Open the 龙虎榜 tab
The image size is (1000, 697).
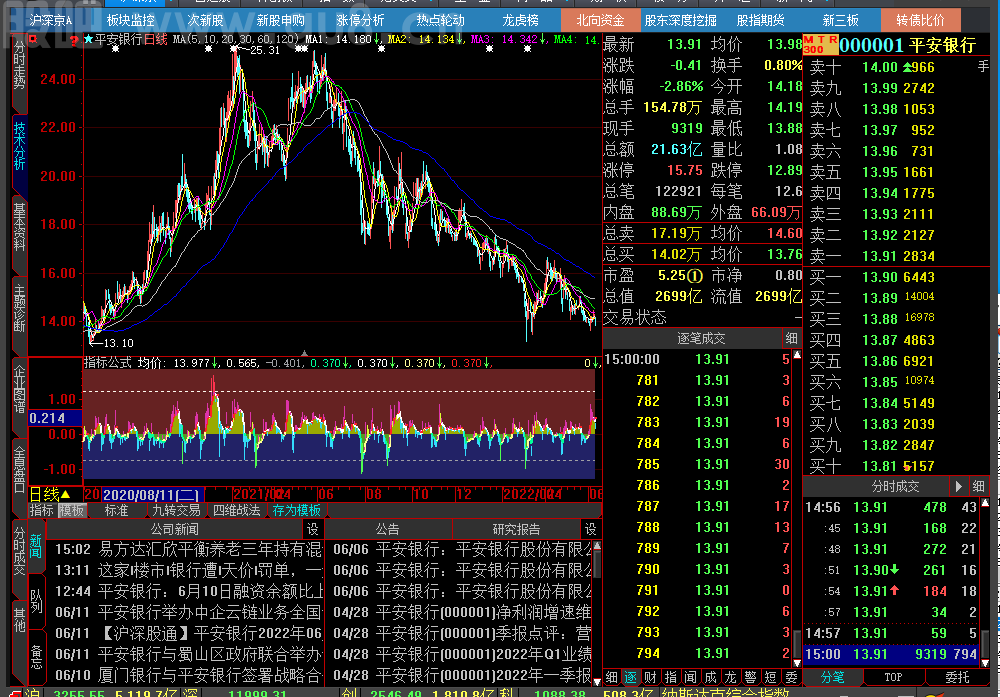(520, 20)
